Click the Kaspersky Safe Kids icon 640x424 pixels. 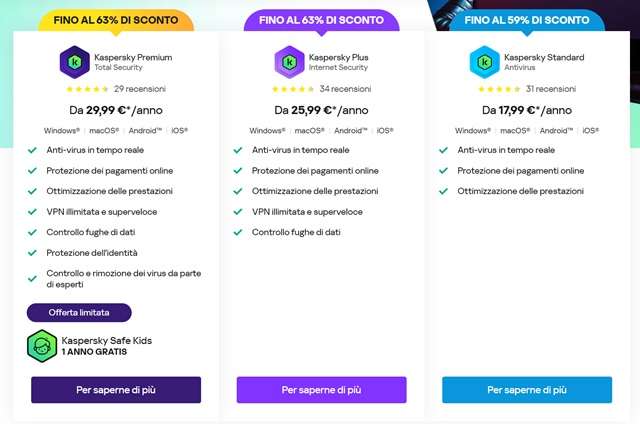click(x=40, y=346)
